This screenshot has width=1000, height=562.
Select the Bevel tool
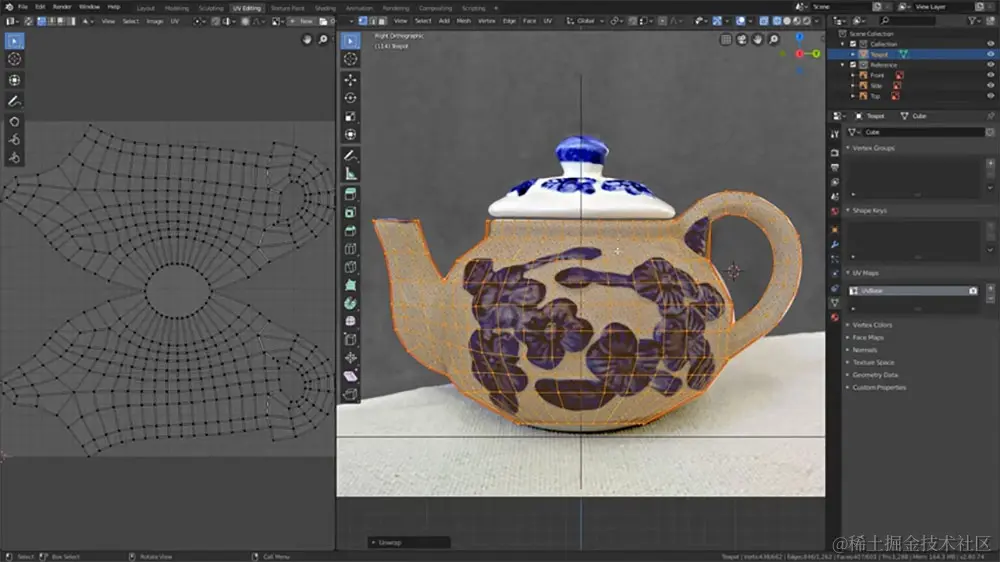coord(351,231)
